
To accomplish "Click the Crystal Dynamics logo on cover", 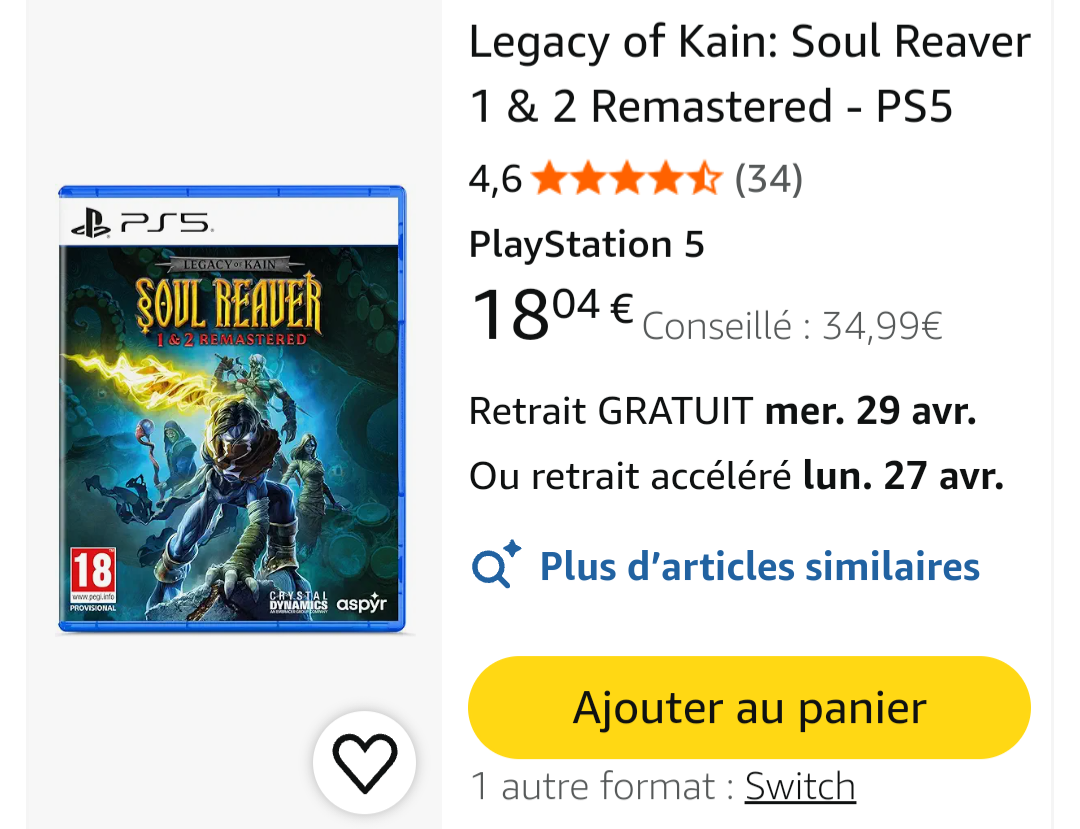I will coord(298,601).
